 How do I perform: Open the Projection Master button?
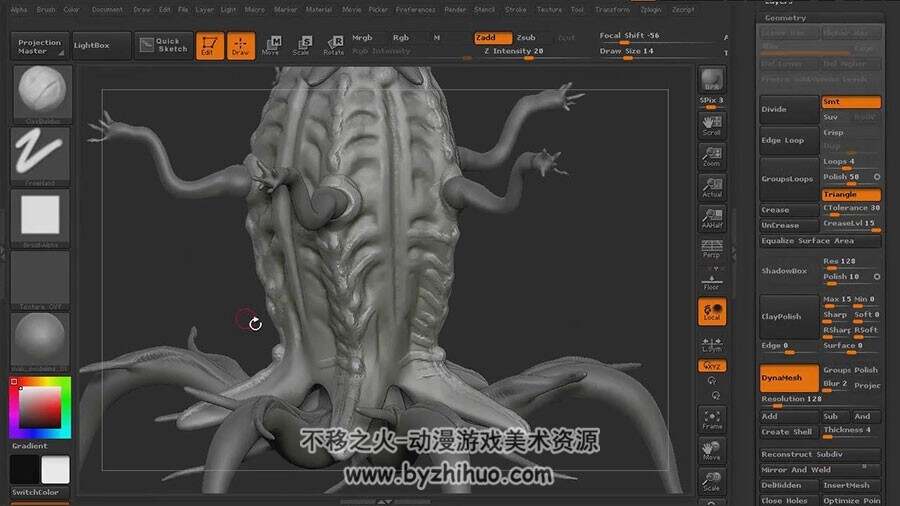tap(39, 46)
